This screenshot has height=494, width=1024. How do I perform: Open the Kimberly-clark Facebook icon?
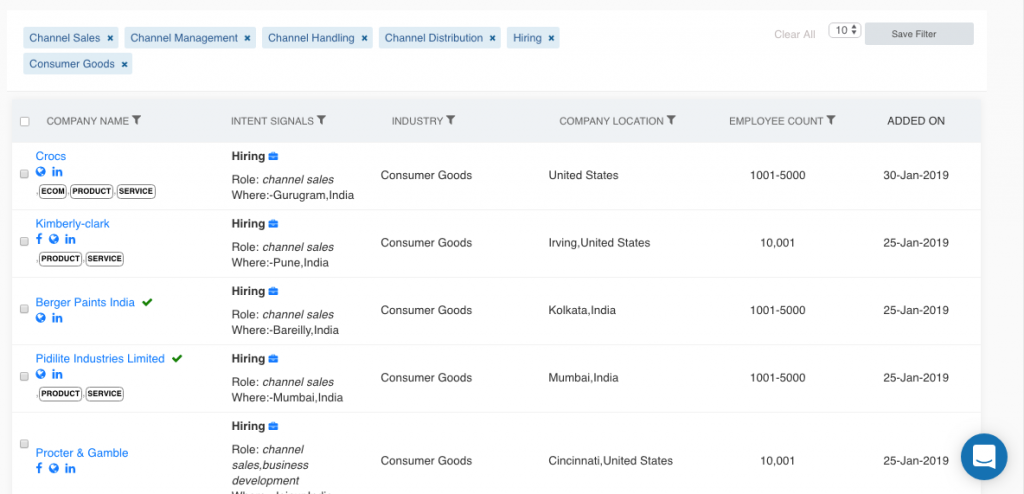pyautogui.click(x=39, y=239)
